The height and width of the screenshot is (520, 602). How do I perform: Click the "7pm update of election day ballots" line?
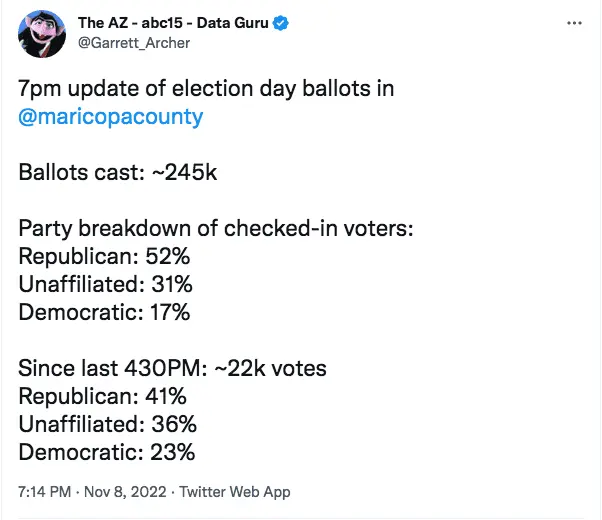[206, 88]
